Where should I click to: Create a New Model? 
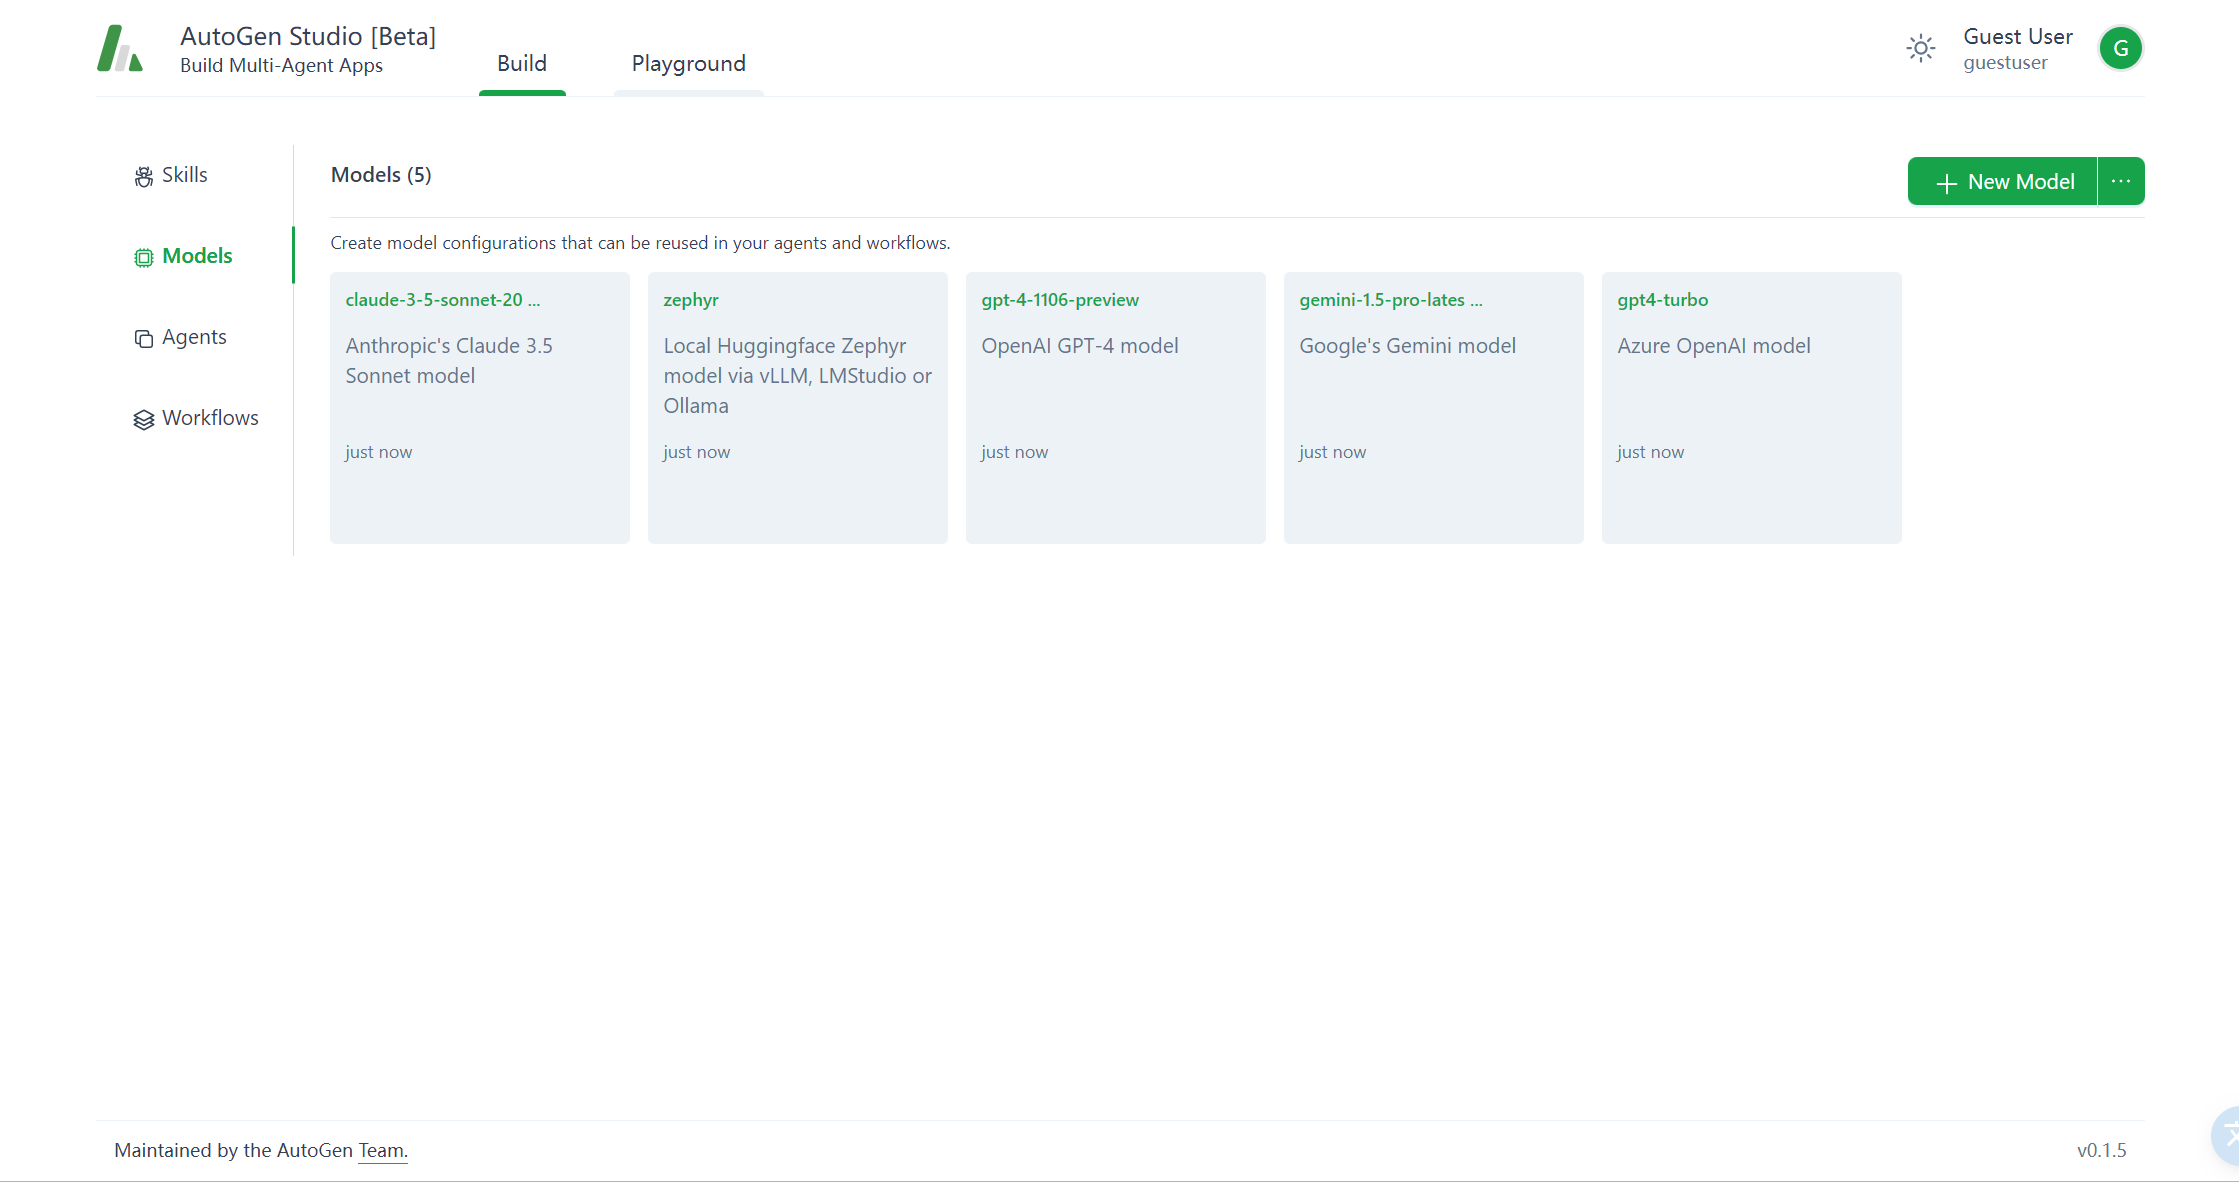2002,181
